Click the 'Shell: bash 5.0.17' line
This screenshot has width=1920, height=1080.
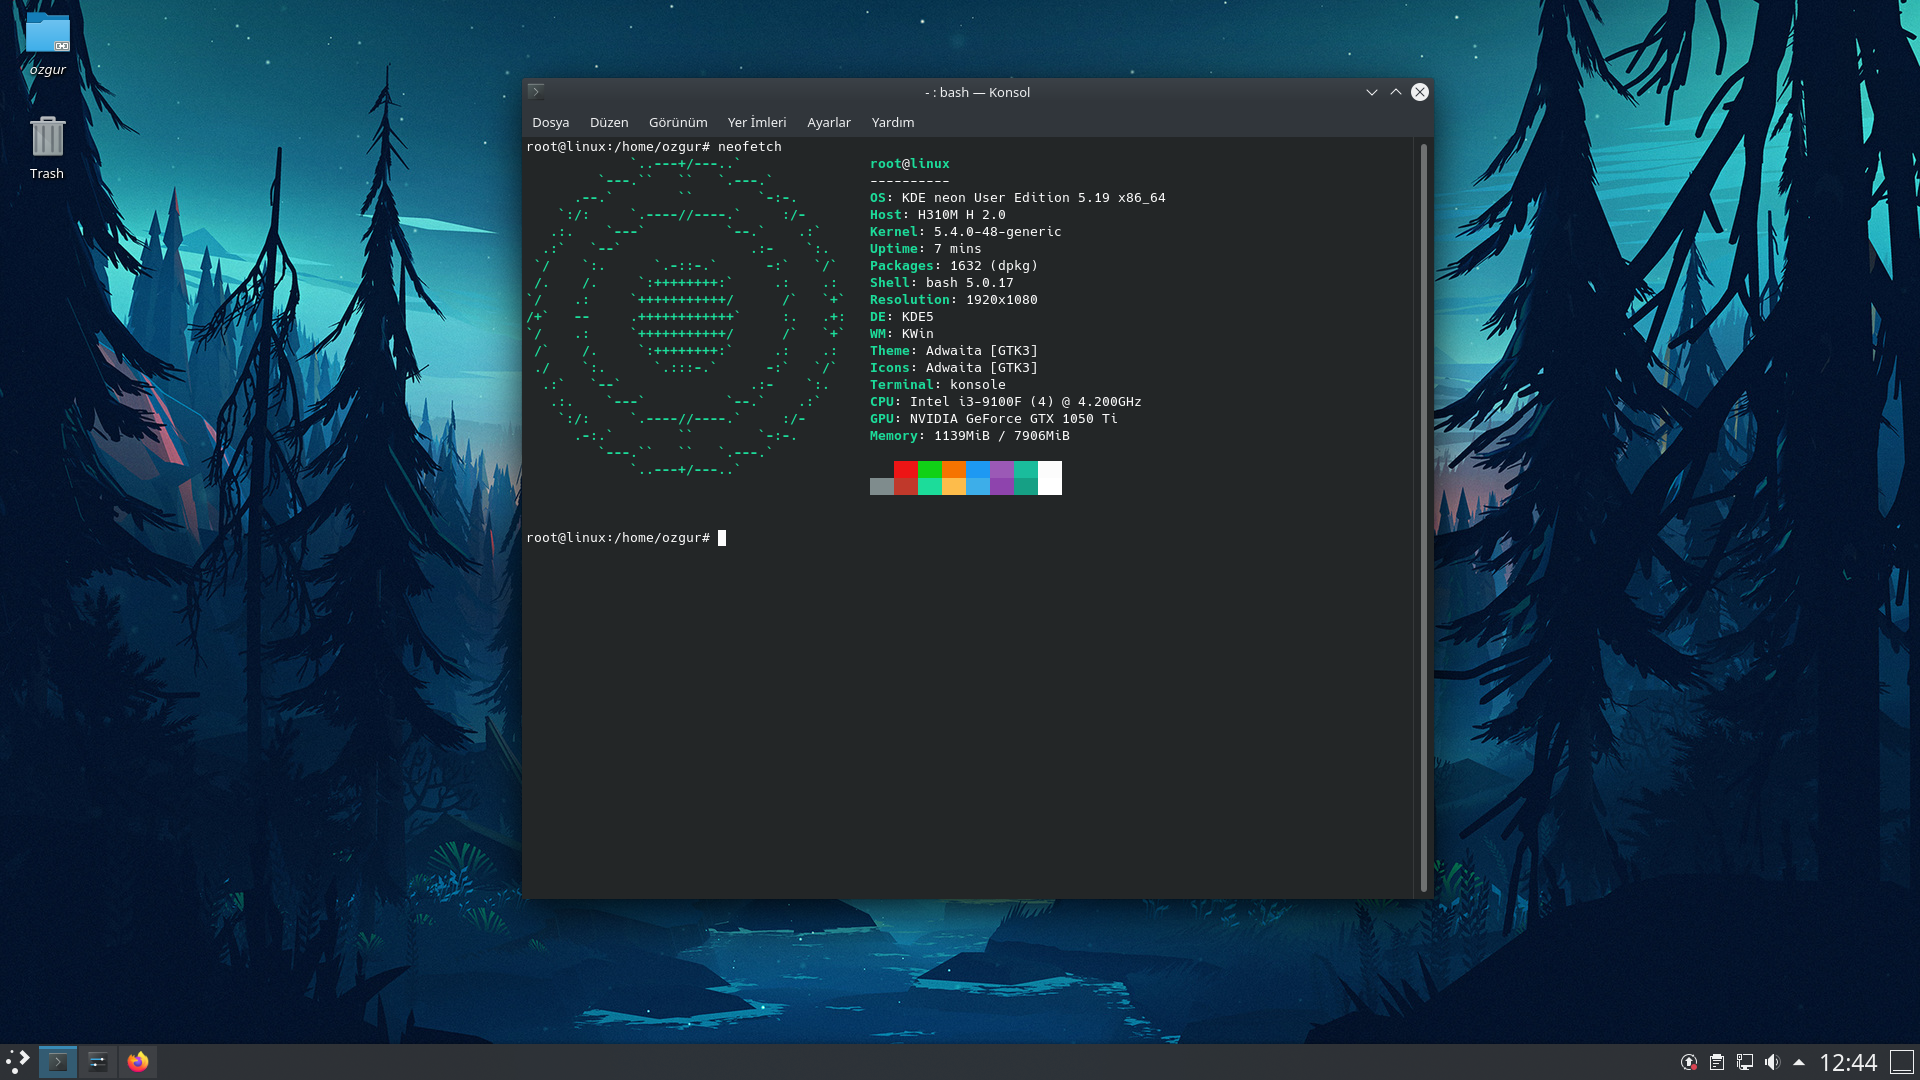[942, 283]
